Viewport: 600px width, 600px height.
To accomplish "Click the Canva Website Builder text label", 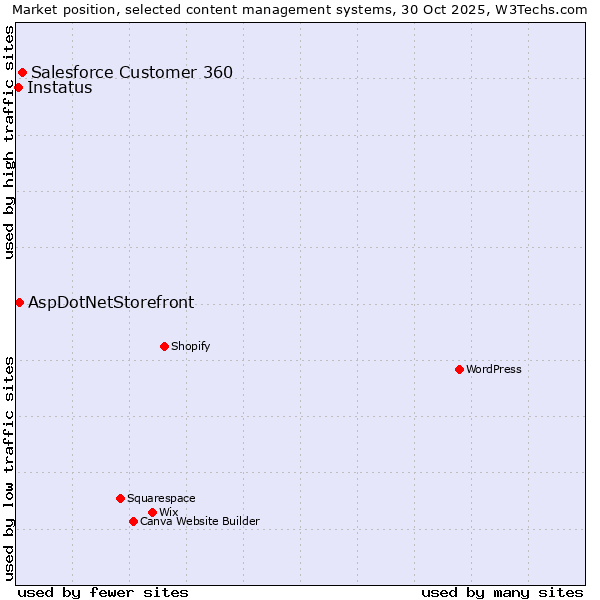I will pyautogui.click(x=200, y=522).
